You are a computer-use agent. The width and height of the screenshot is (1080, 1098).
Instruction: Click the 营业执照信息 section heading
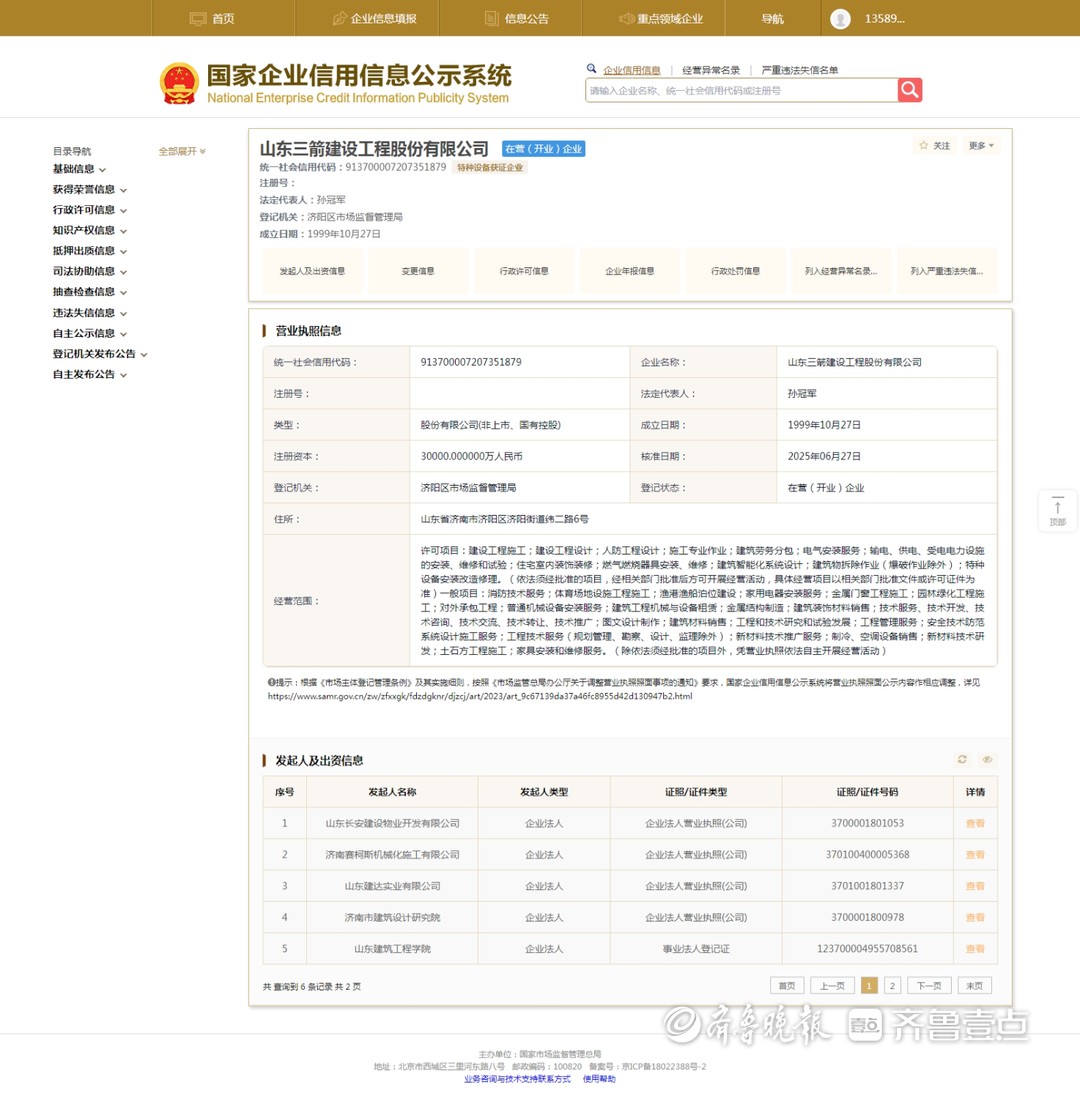[x=308, y=331]
